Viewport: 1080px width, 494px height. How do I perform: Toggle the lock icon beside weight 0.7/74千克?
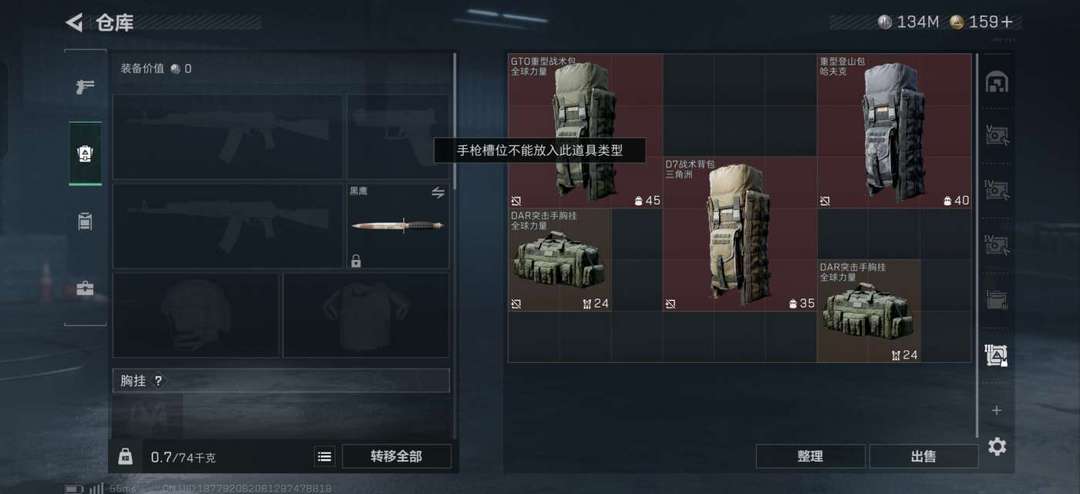pyautogui.click(x=125, y=456)
